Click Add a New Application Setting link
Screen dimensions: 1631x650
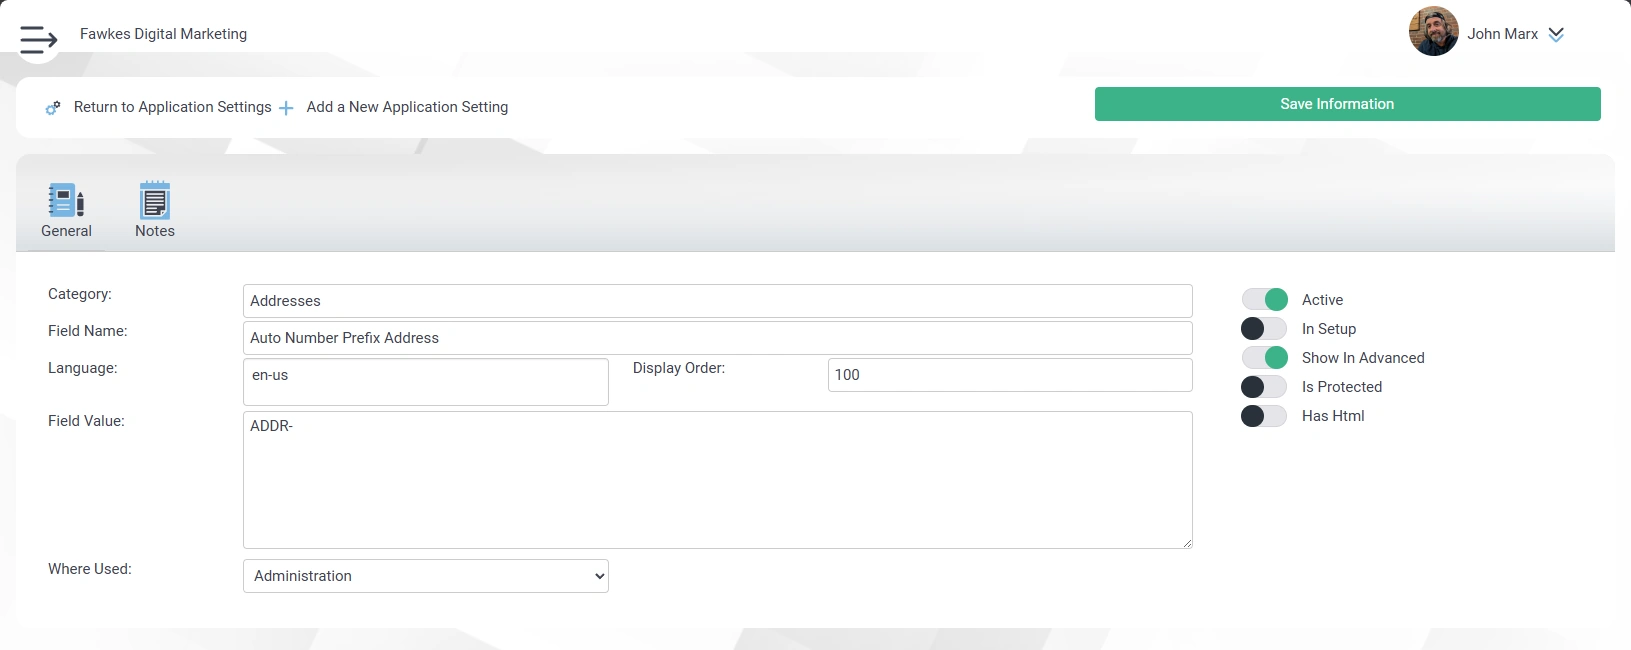[407, 107]
